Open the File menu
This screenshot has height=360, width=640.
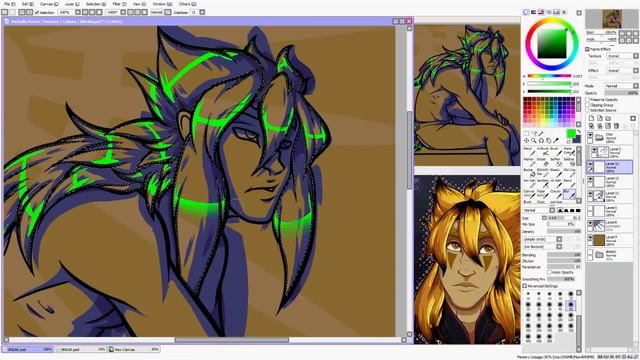pos(9,4)
